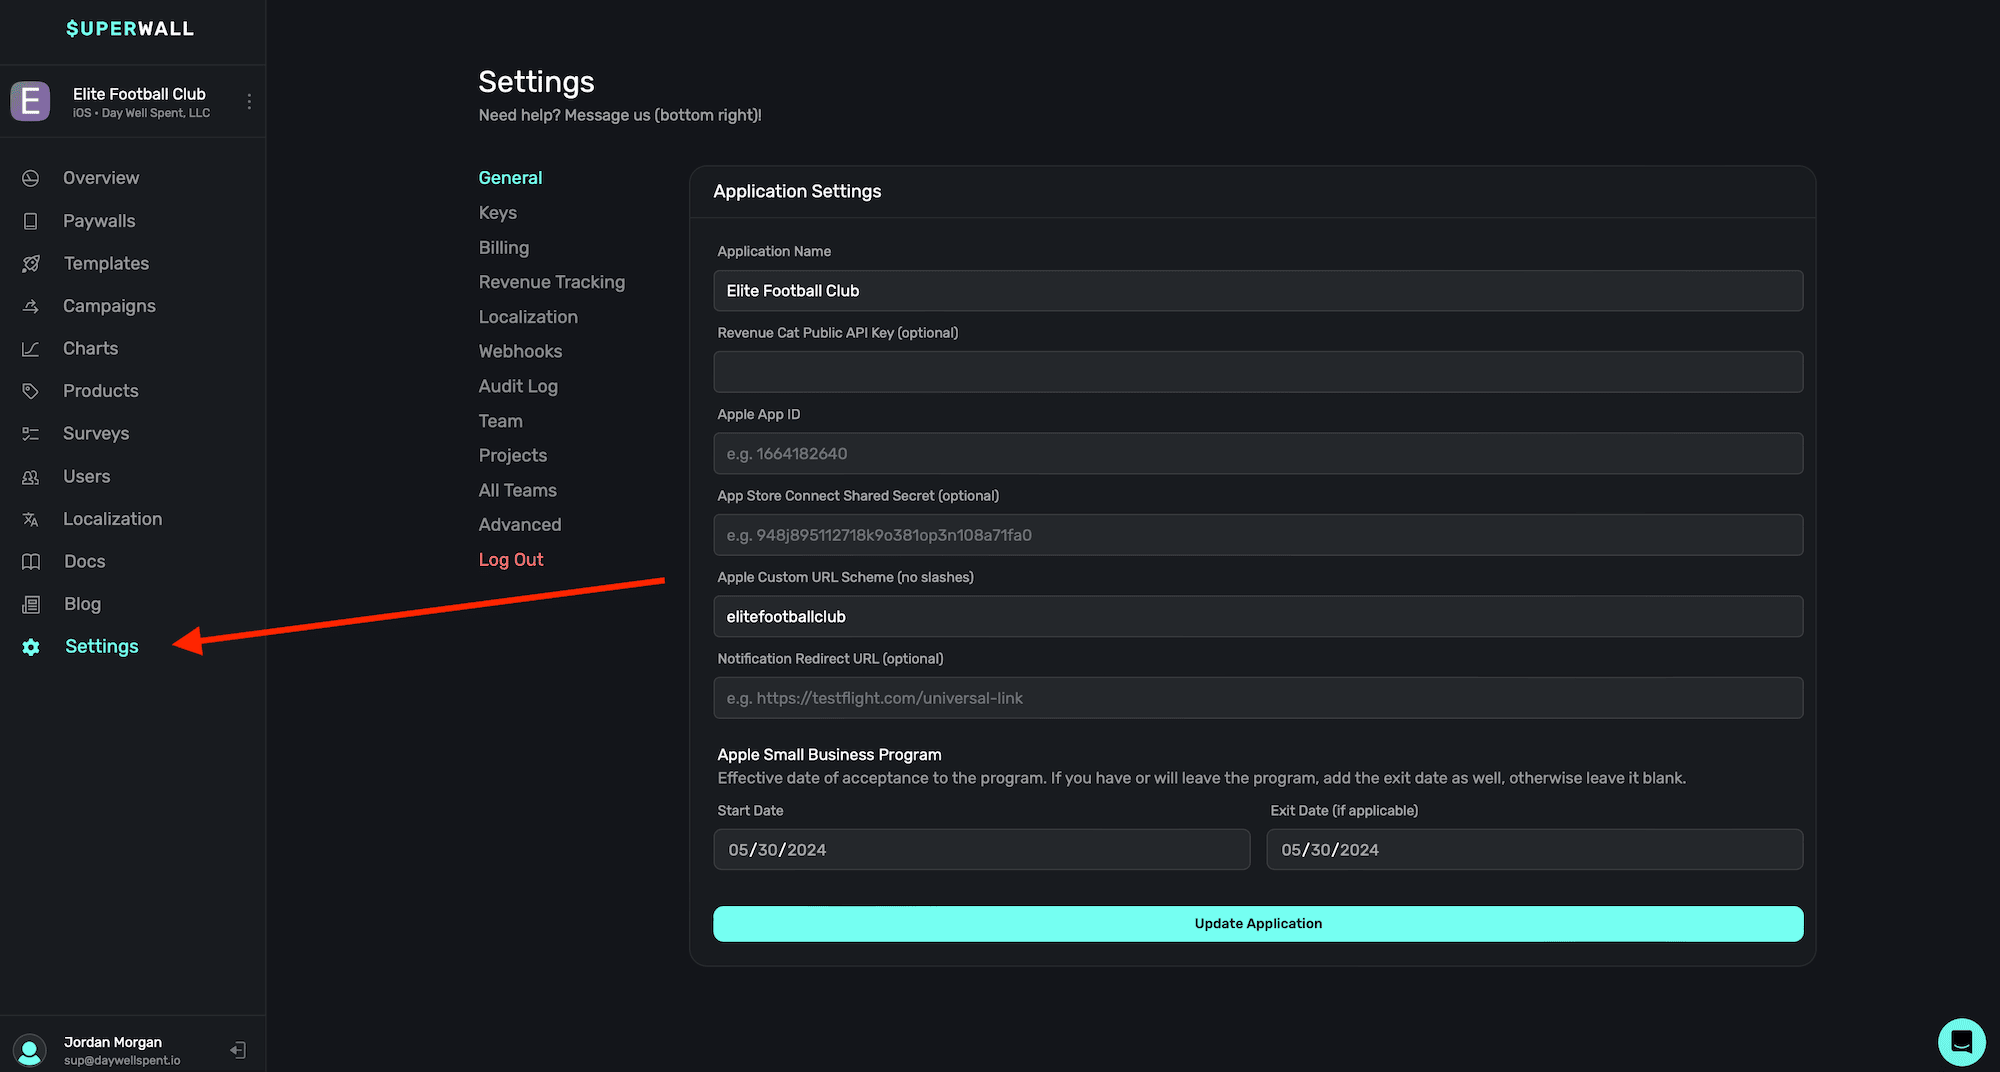The height and width of the screenshot is (1072, 2000).
Task: Click the Settings gear icon
Action: (x=31, y=647)
